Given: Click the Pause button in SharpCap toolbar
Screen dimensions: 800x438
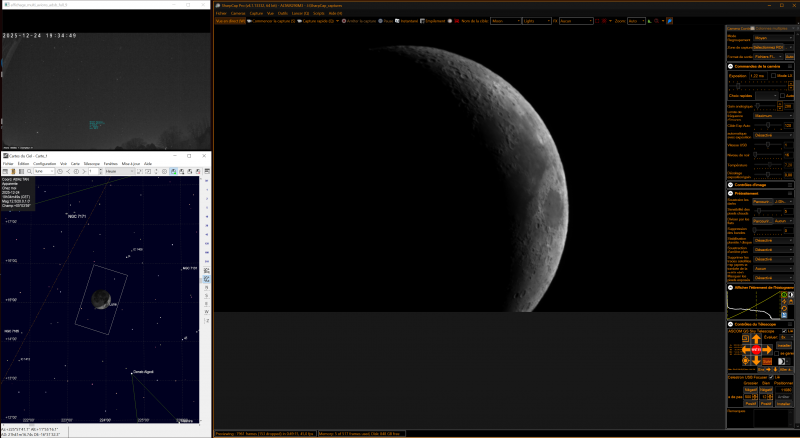Looking at the screenshot, I should (x=386, y=21).
